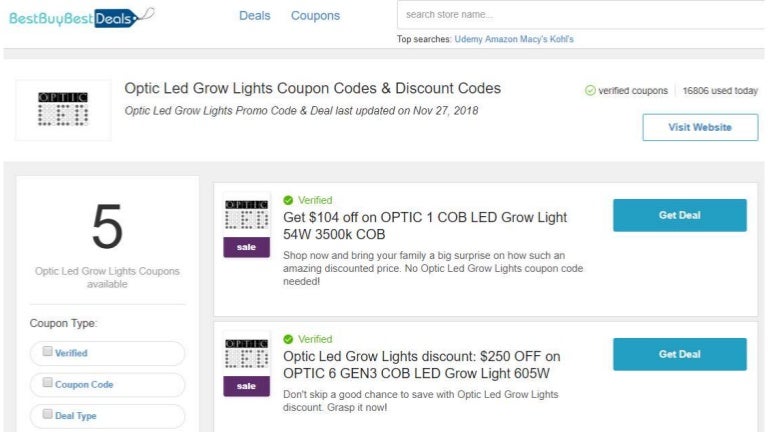Enable the Coupon Code filter checkbox
Viewport: 768px width, 432px height.
[x=47, y=383]
